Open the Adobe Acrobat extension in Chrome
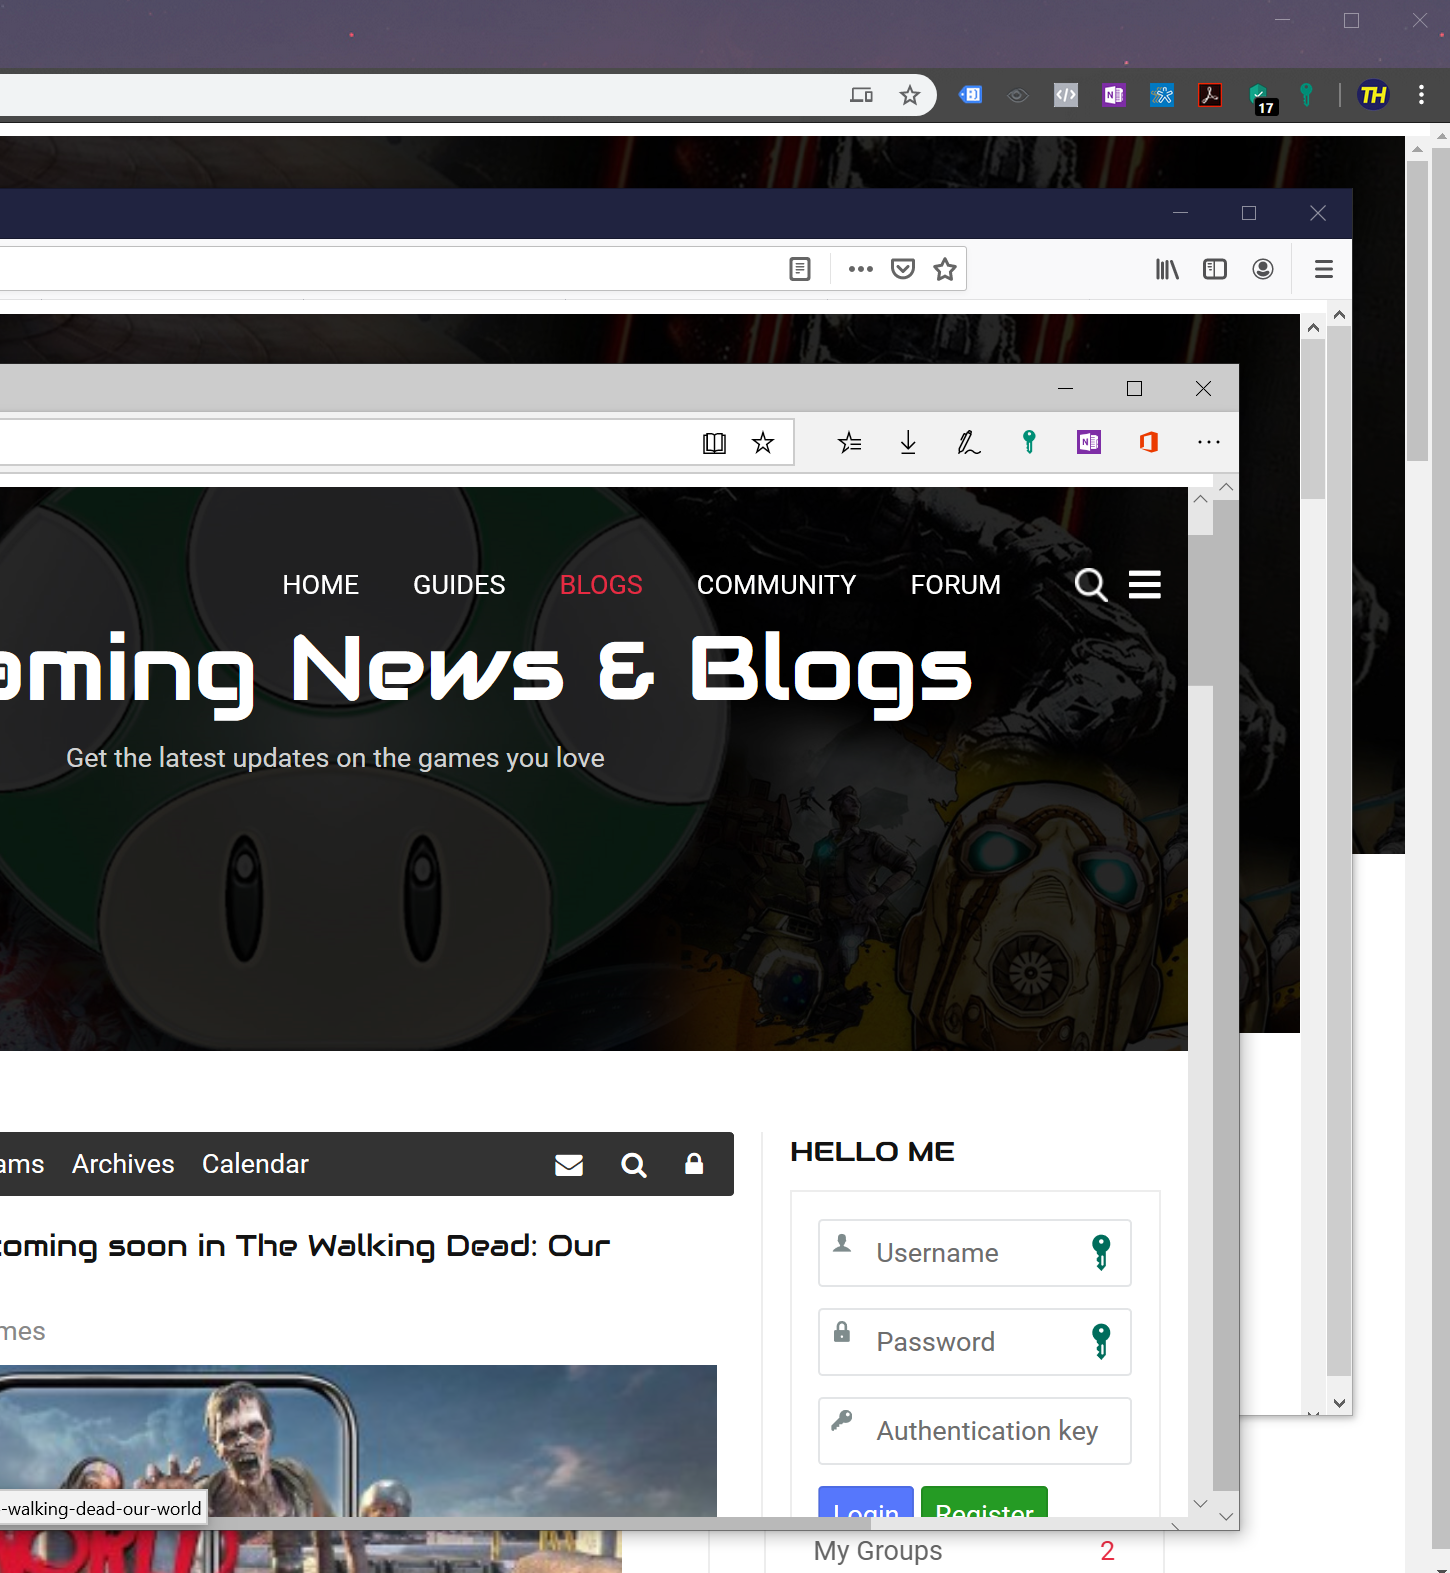The image size is (1450, 1573). 1210,95
